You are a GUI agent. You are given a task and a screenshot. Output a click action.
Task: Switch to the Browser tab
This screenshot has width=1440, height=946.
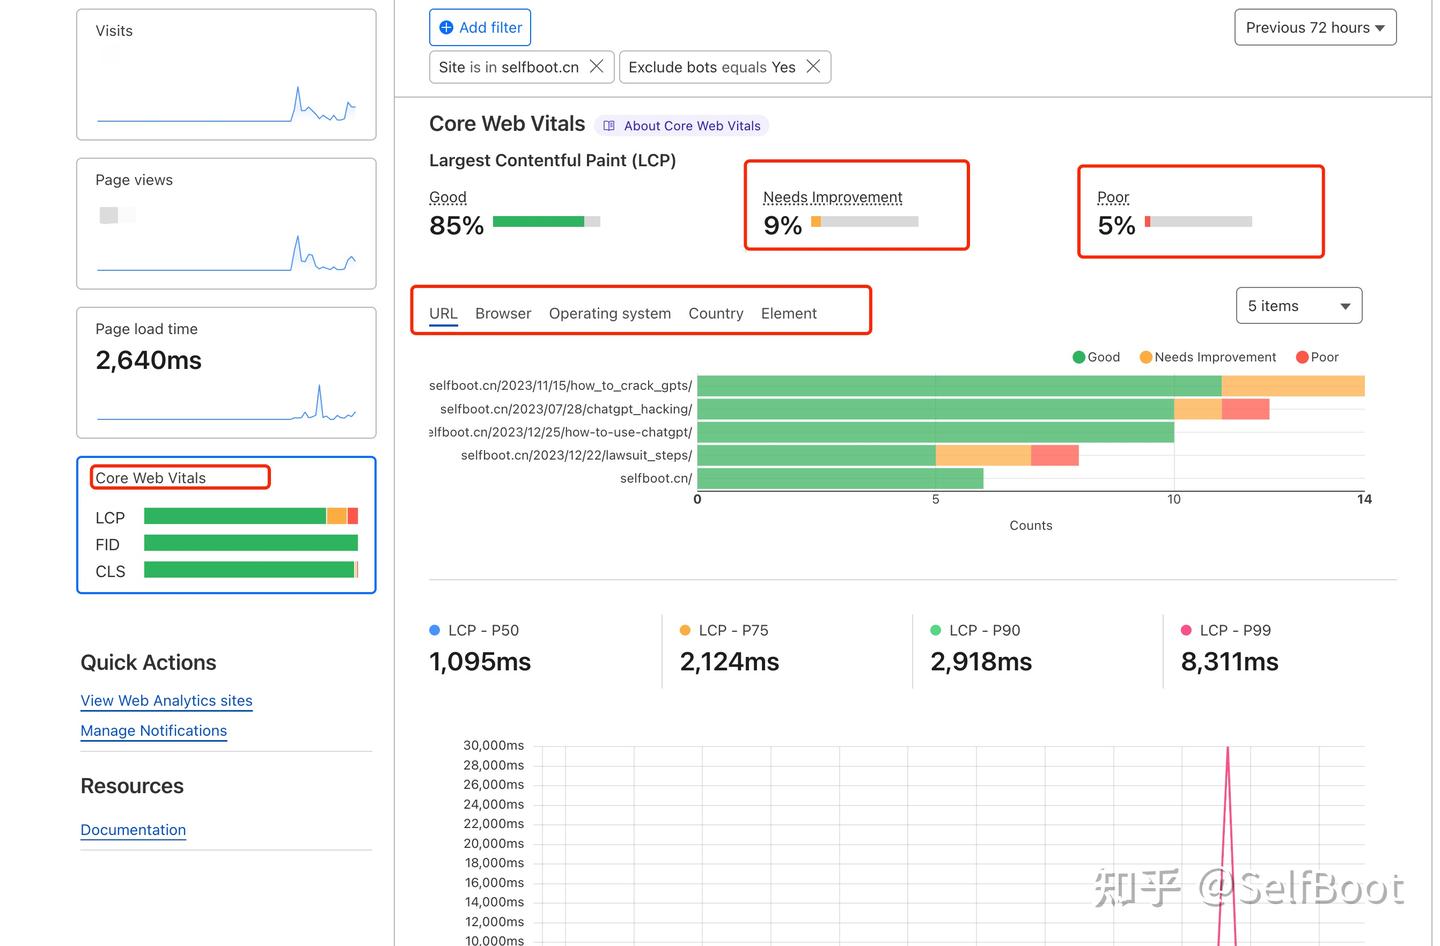(x=502, y=313)
